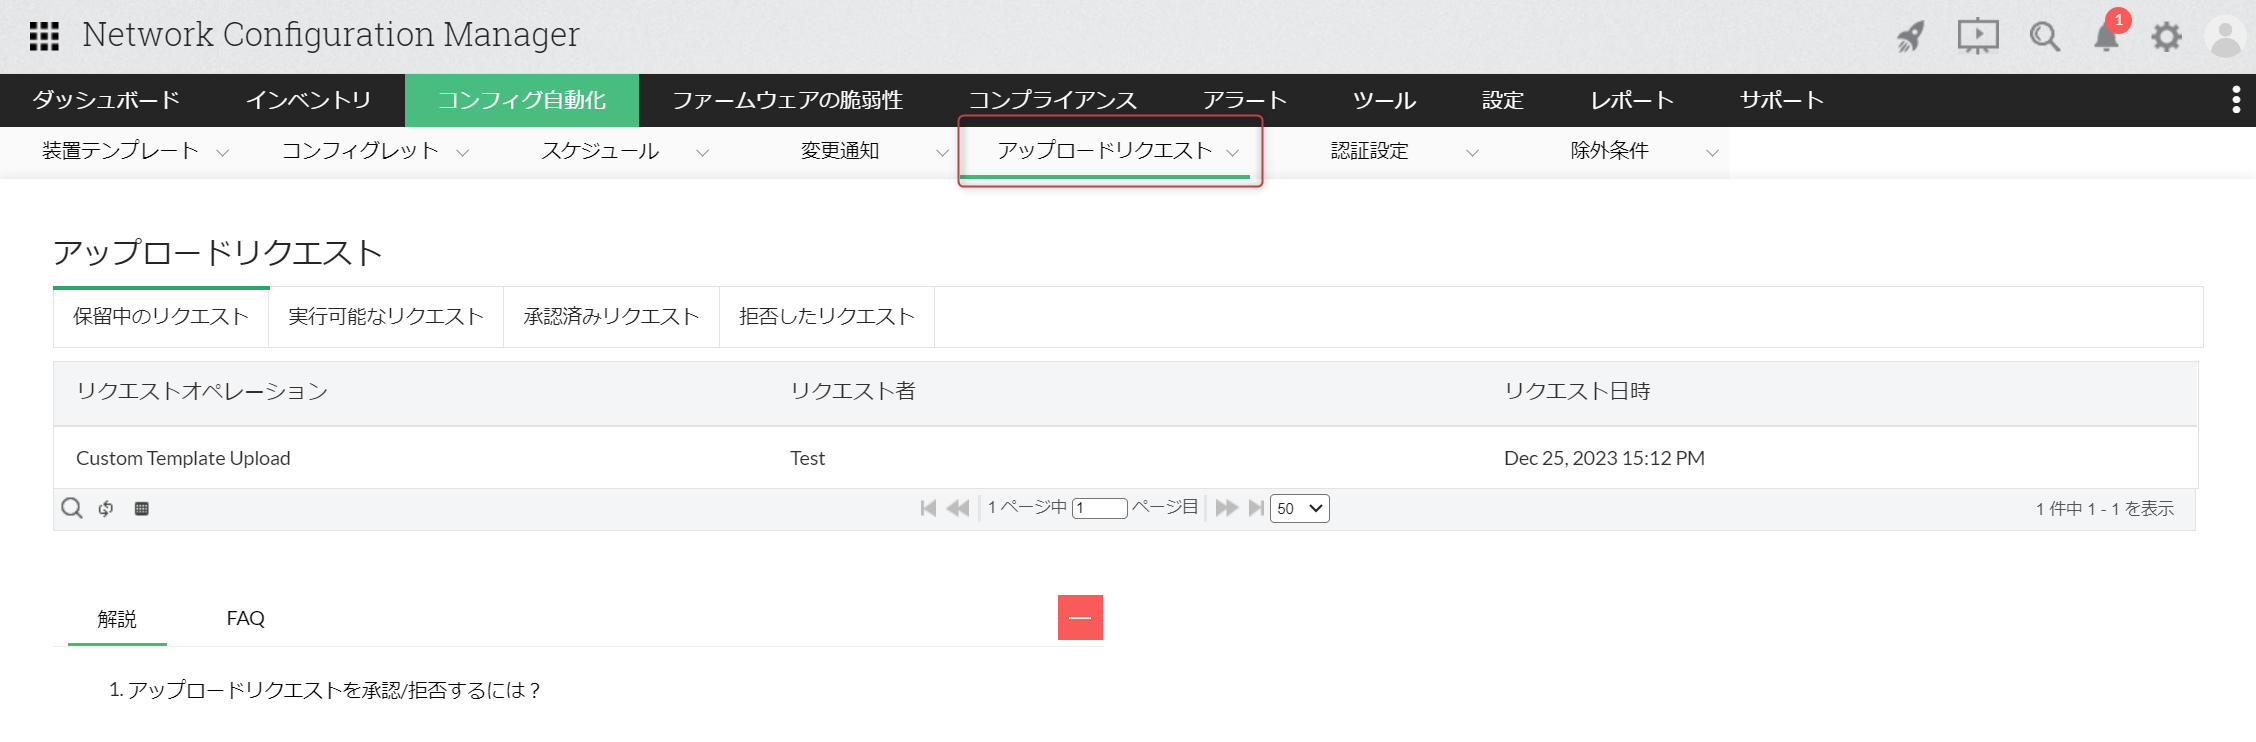Expand the 除外条件 submenu
The width and height of the screenshot is (2256, 742).
tap(1712, 153)
